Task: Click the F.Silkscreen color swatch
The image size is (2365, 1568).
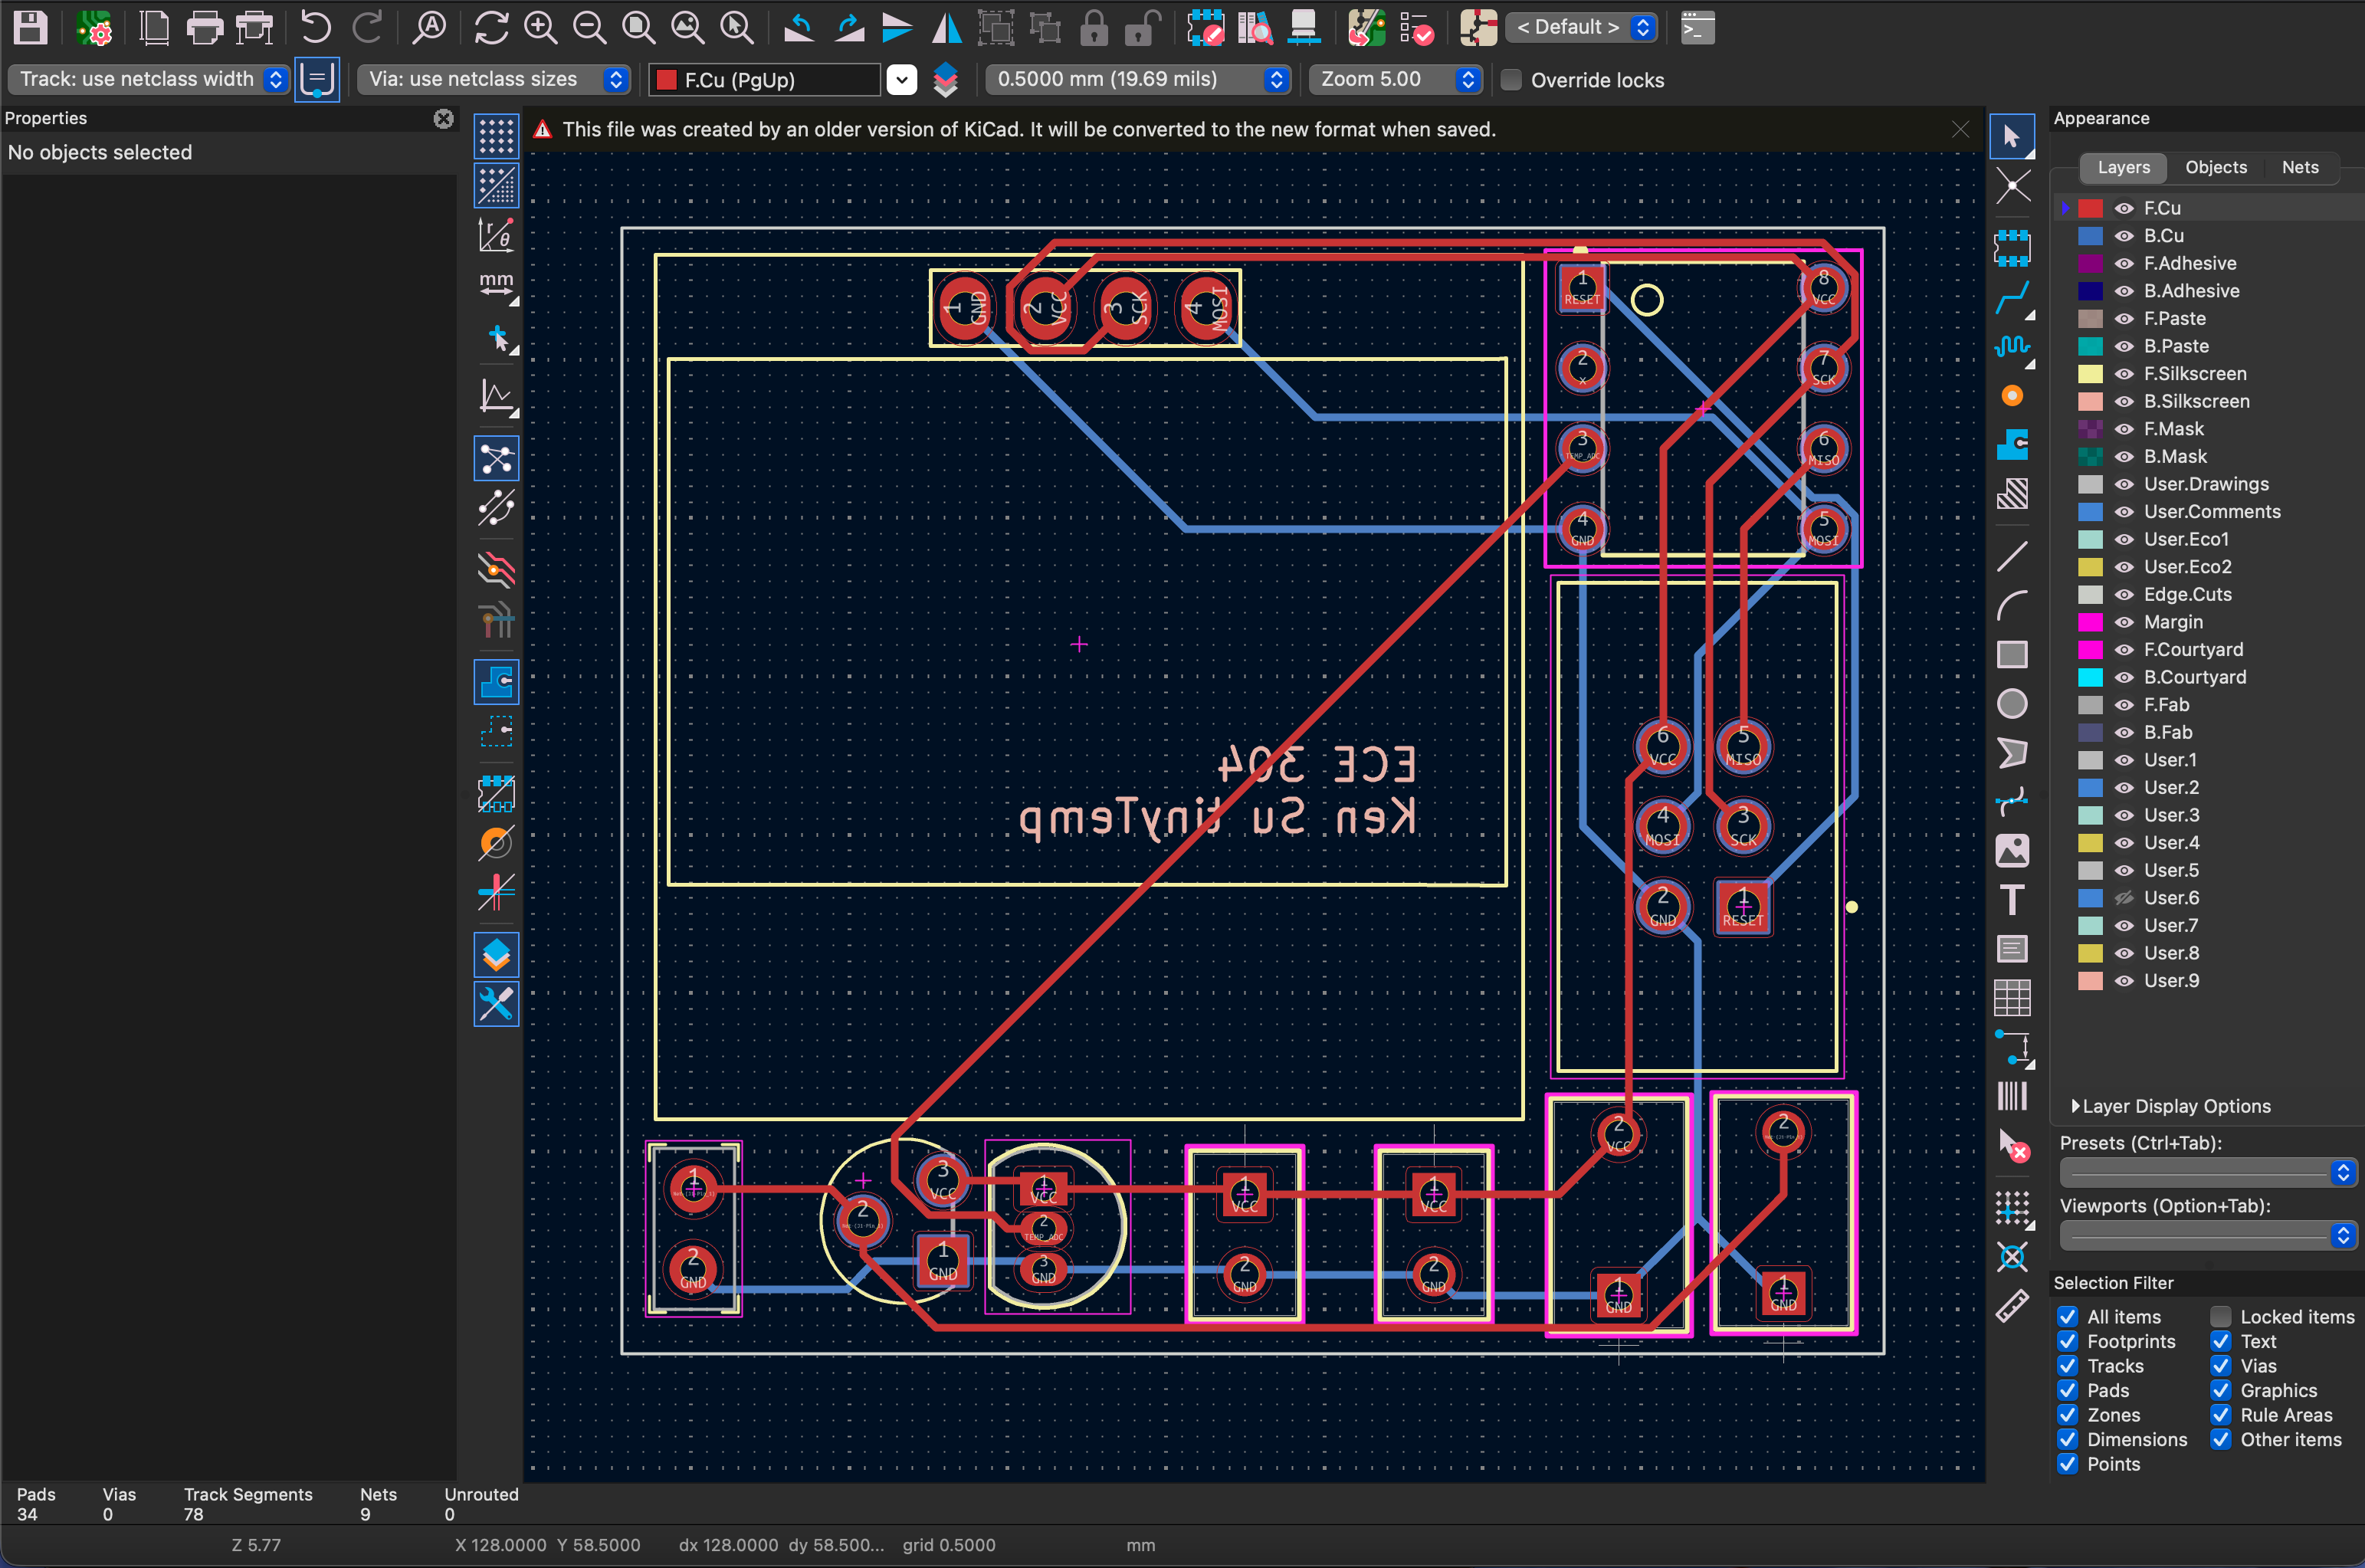Action: (x=2090, y=374)
